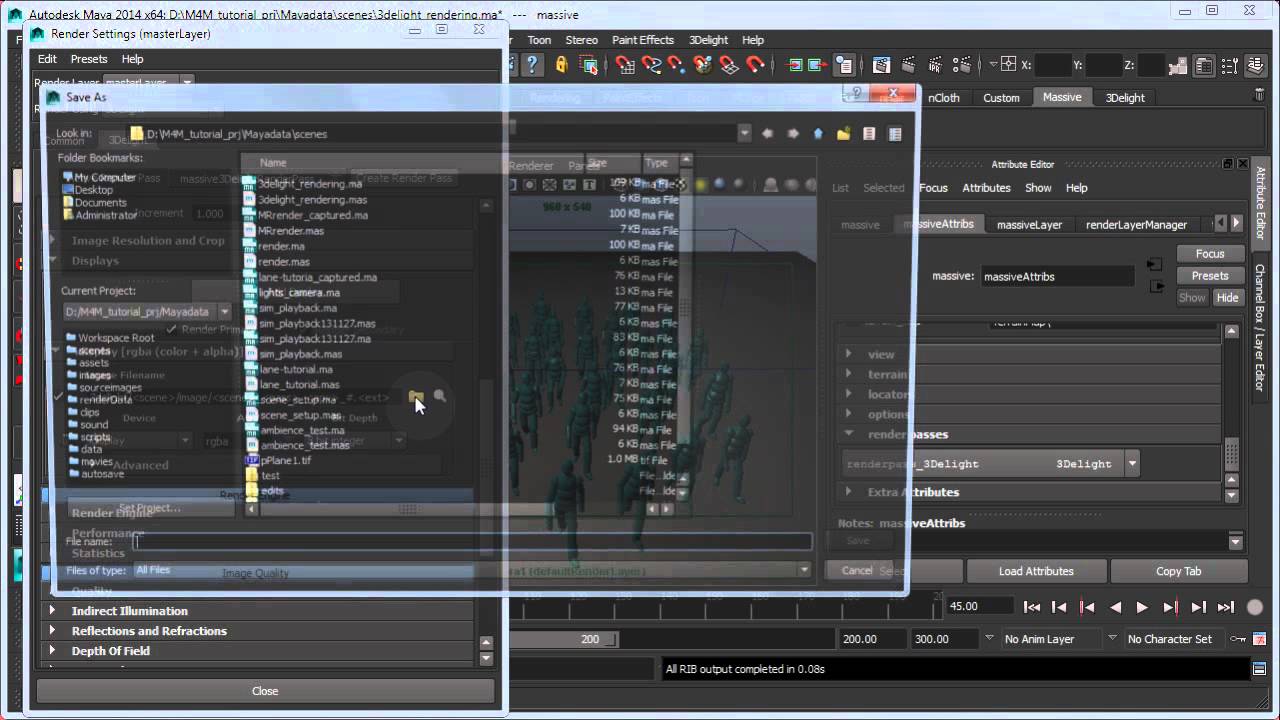This screenshot has width=1280, height=720.
Task: Collapse the renderpasses section
Action: (848, 434)
